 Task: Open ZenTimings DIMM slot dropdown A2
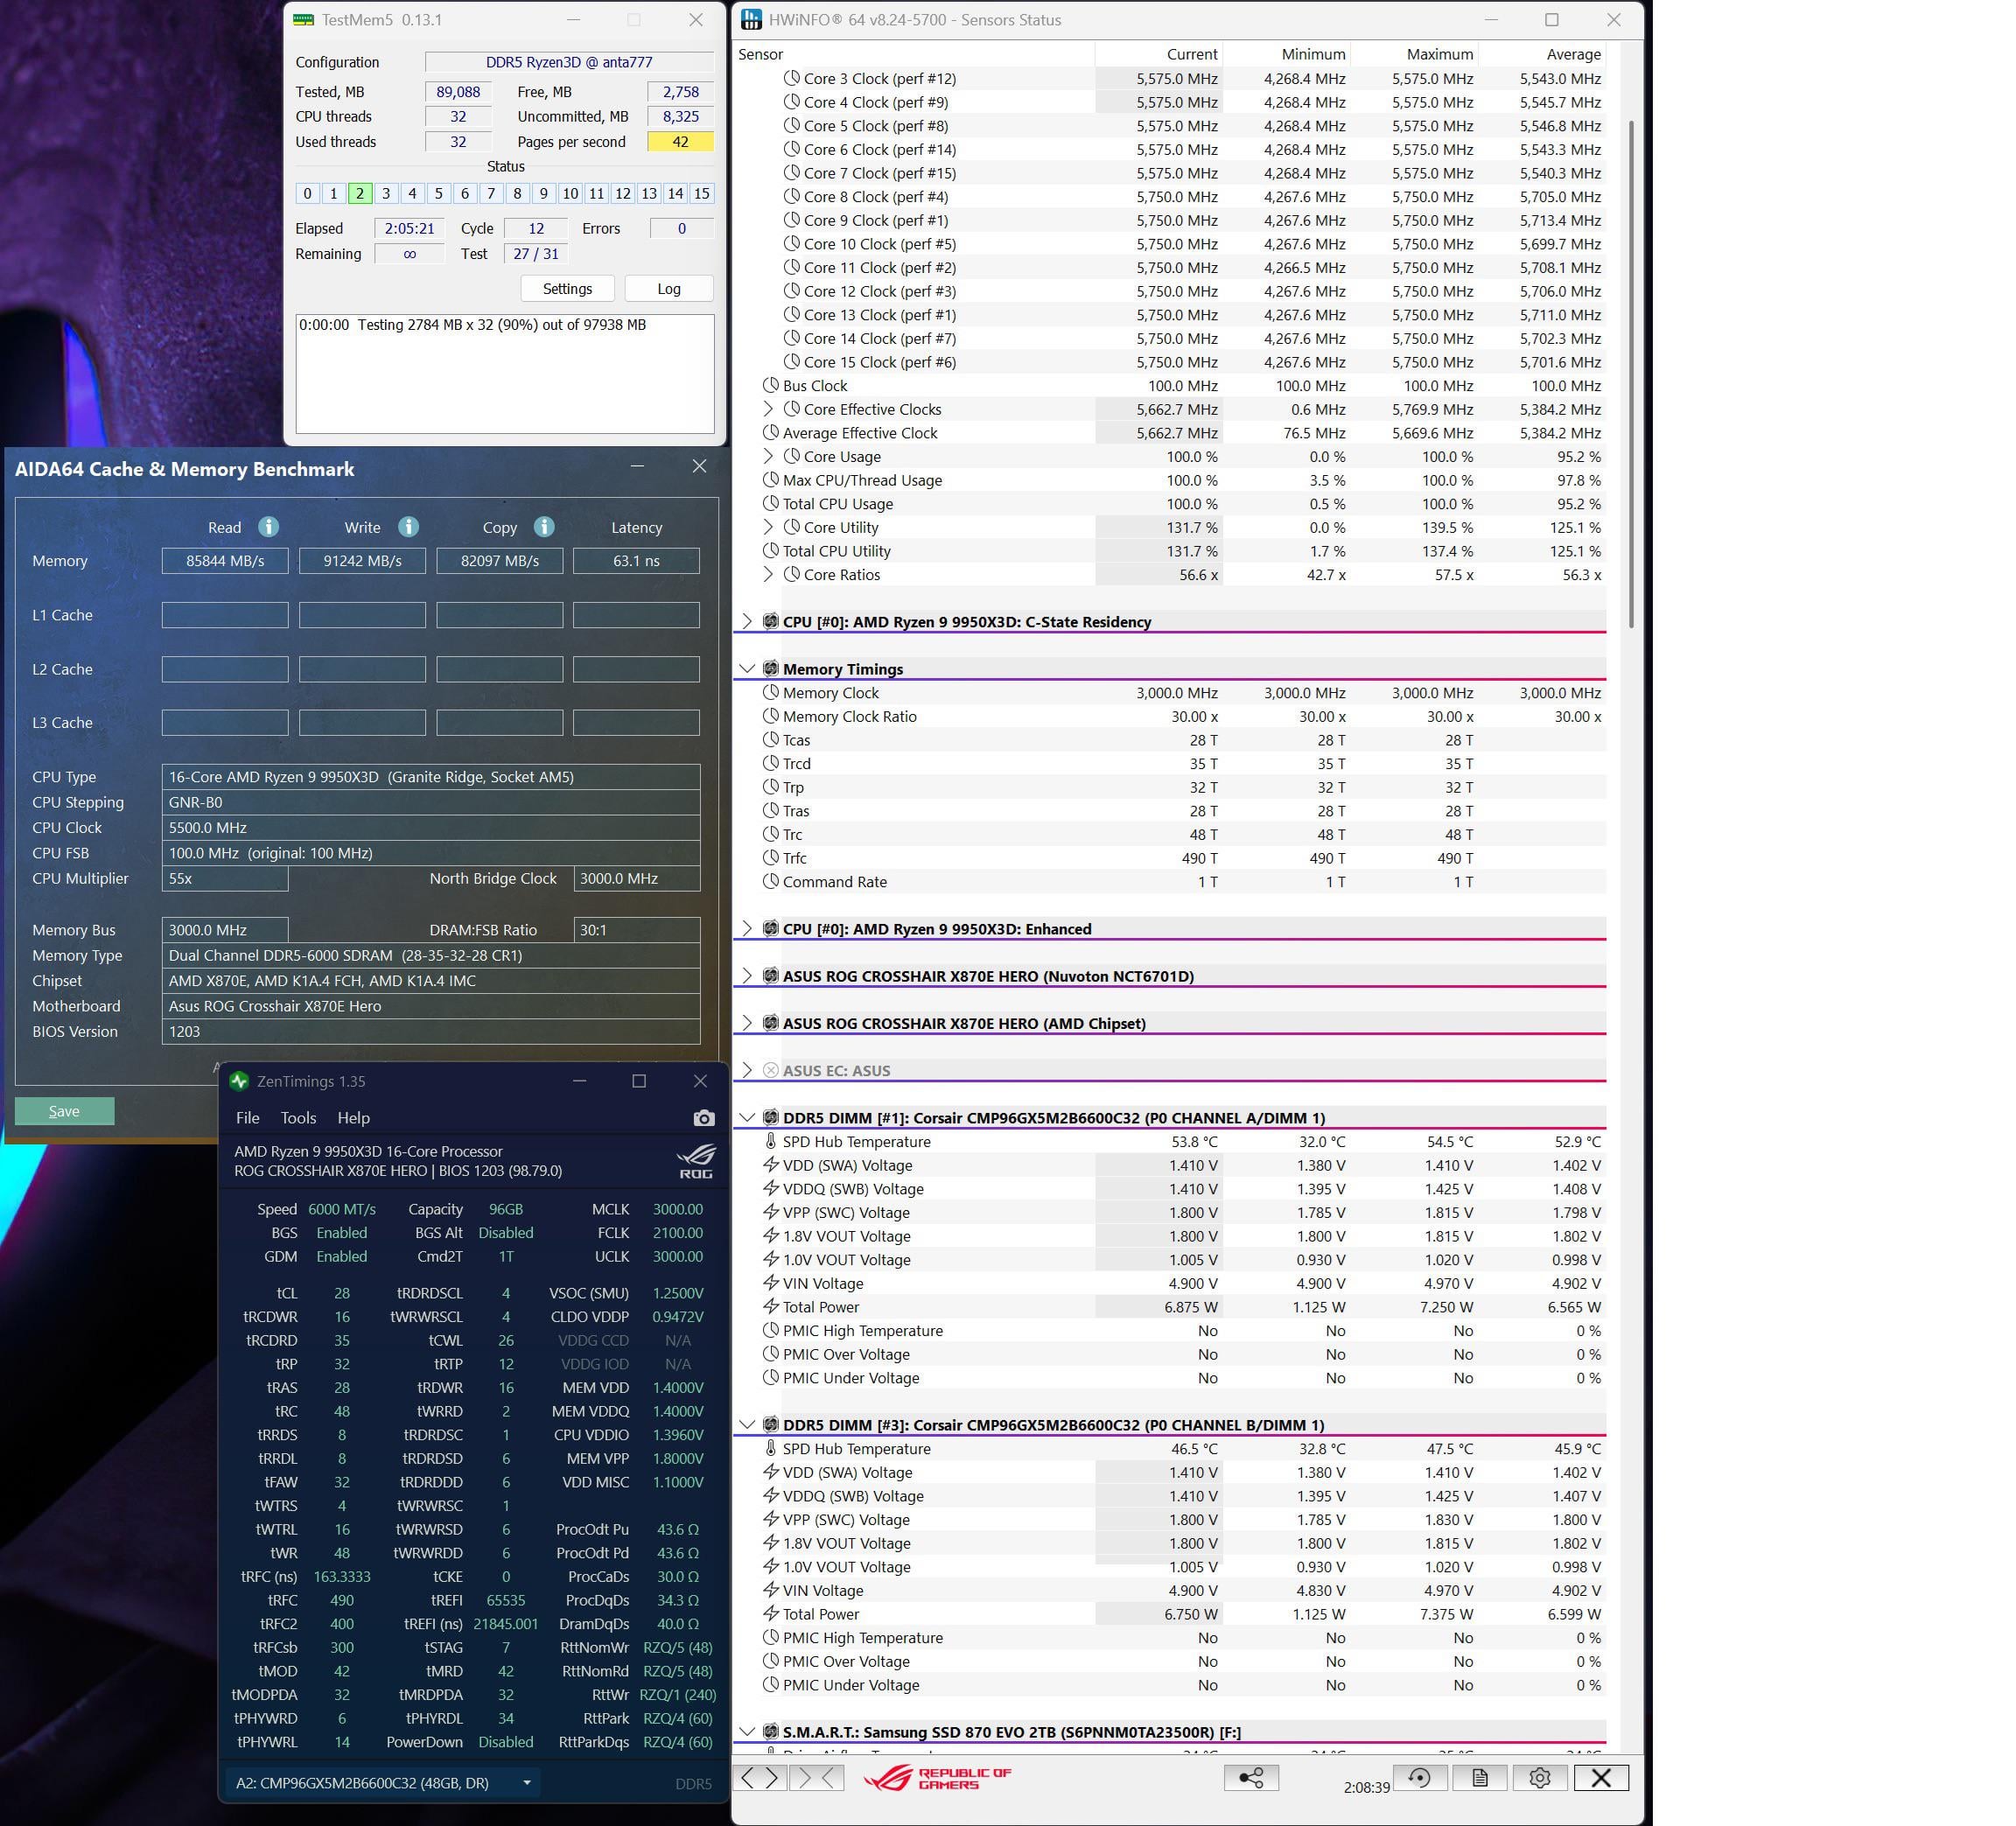(383, 1782)
